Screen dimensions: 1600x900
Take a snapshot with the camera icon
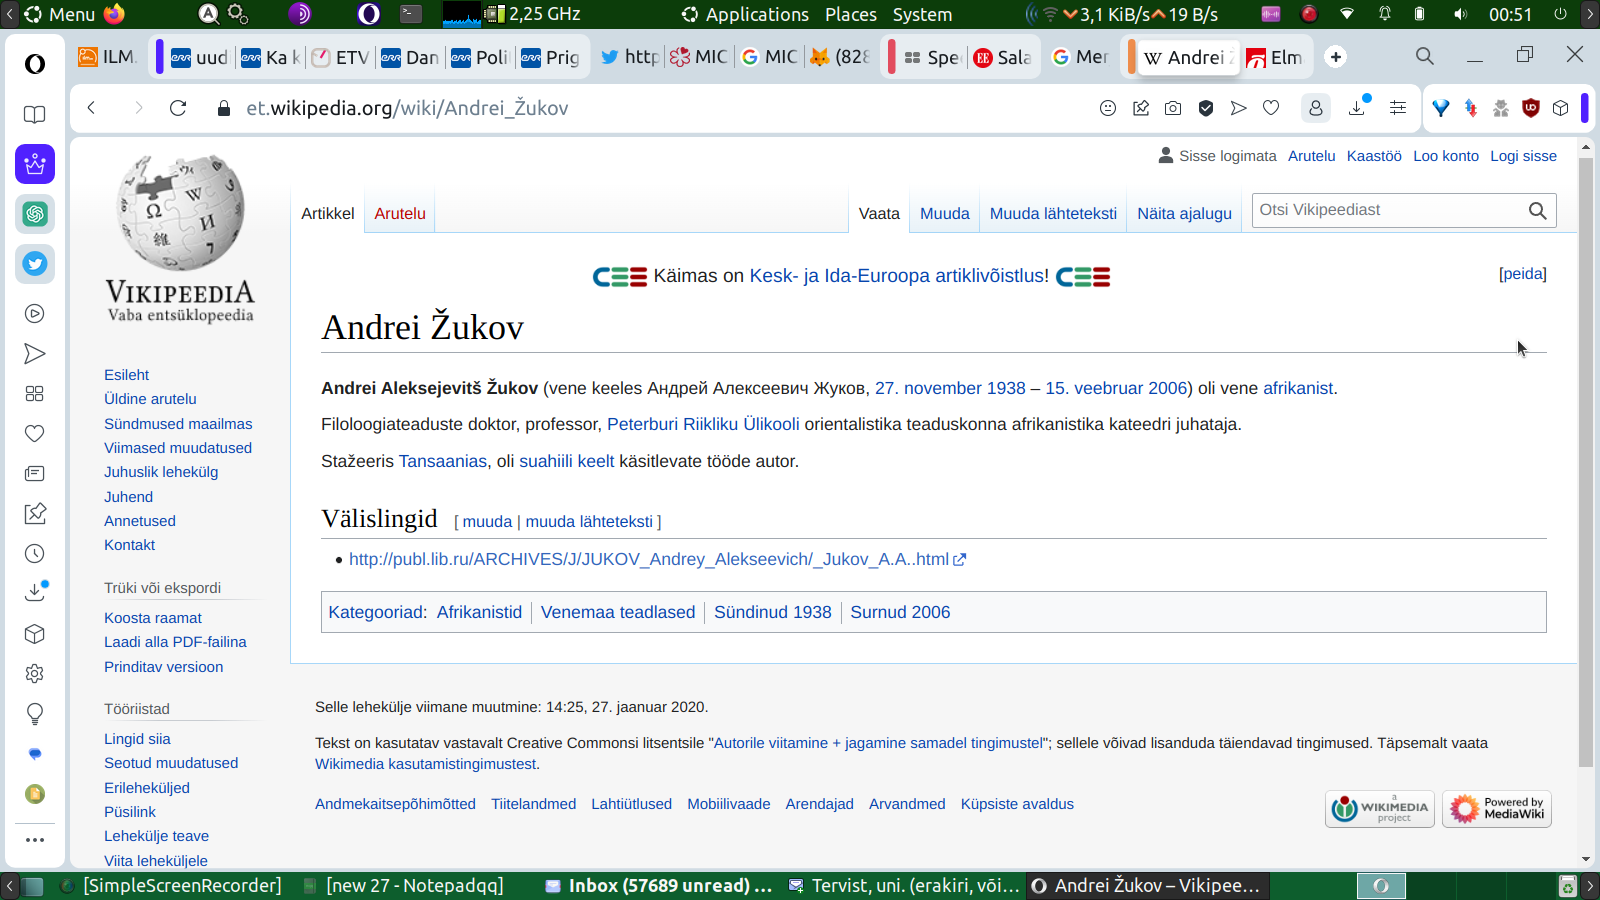(1173, 108)
